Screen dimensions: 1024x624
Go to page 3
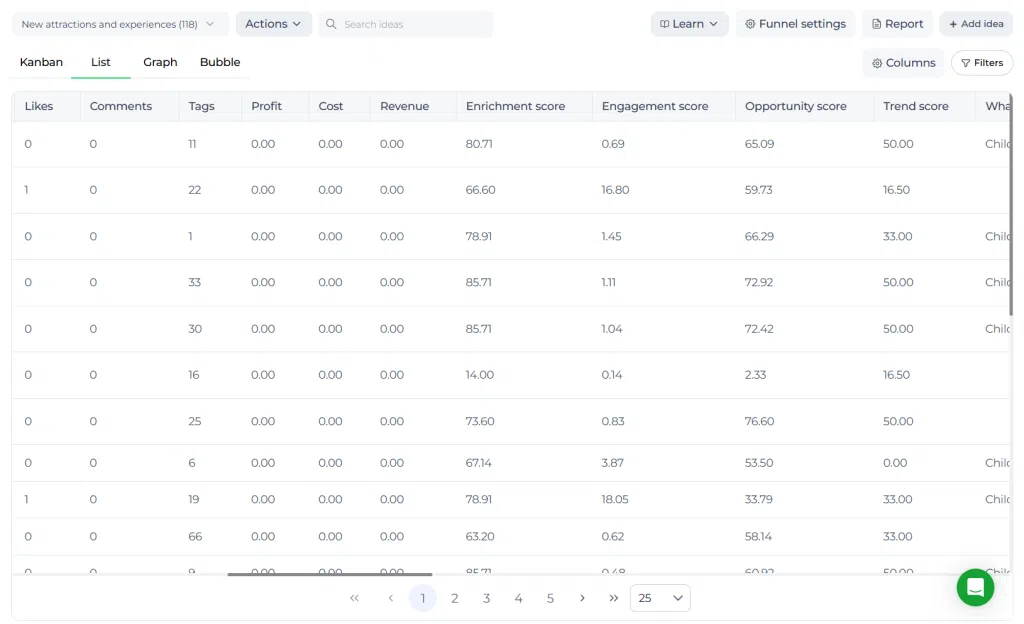coord(487,598)
